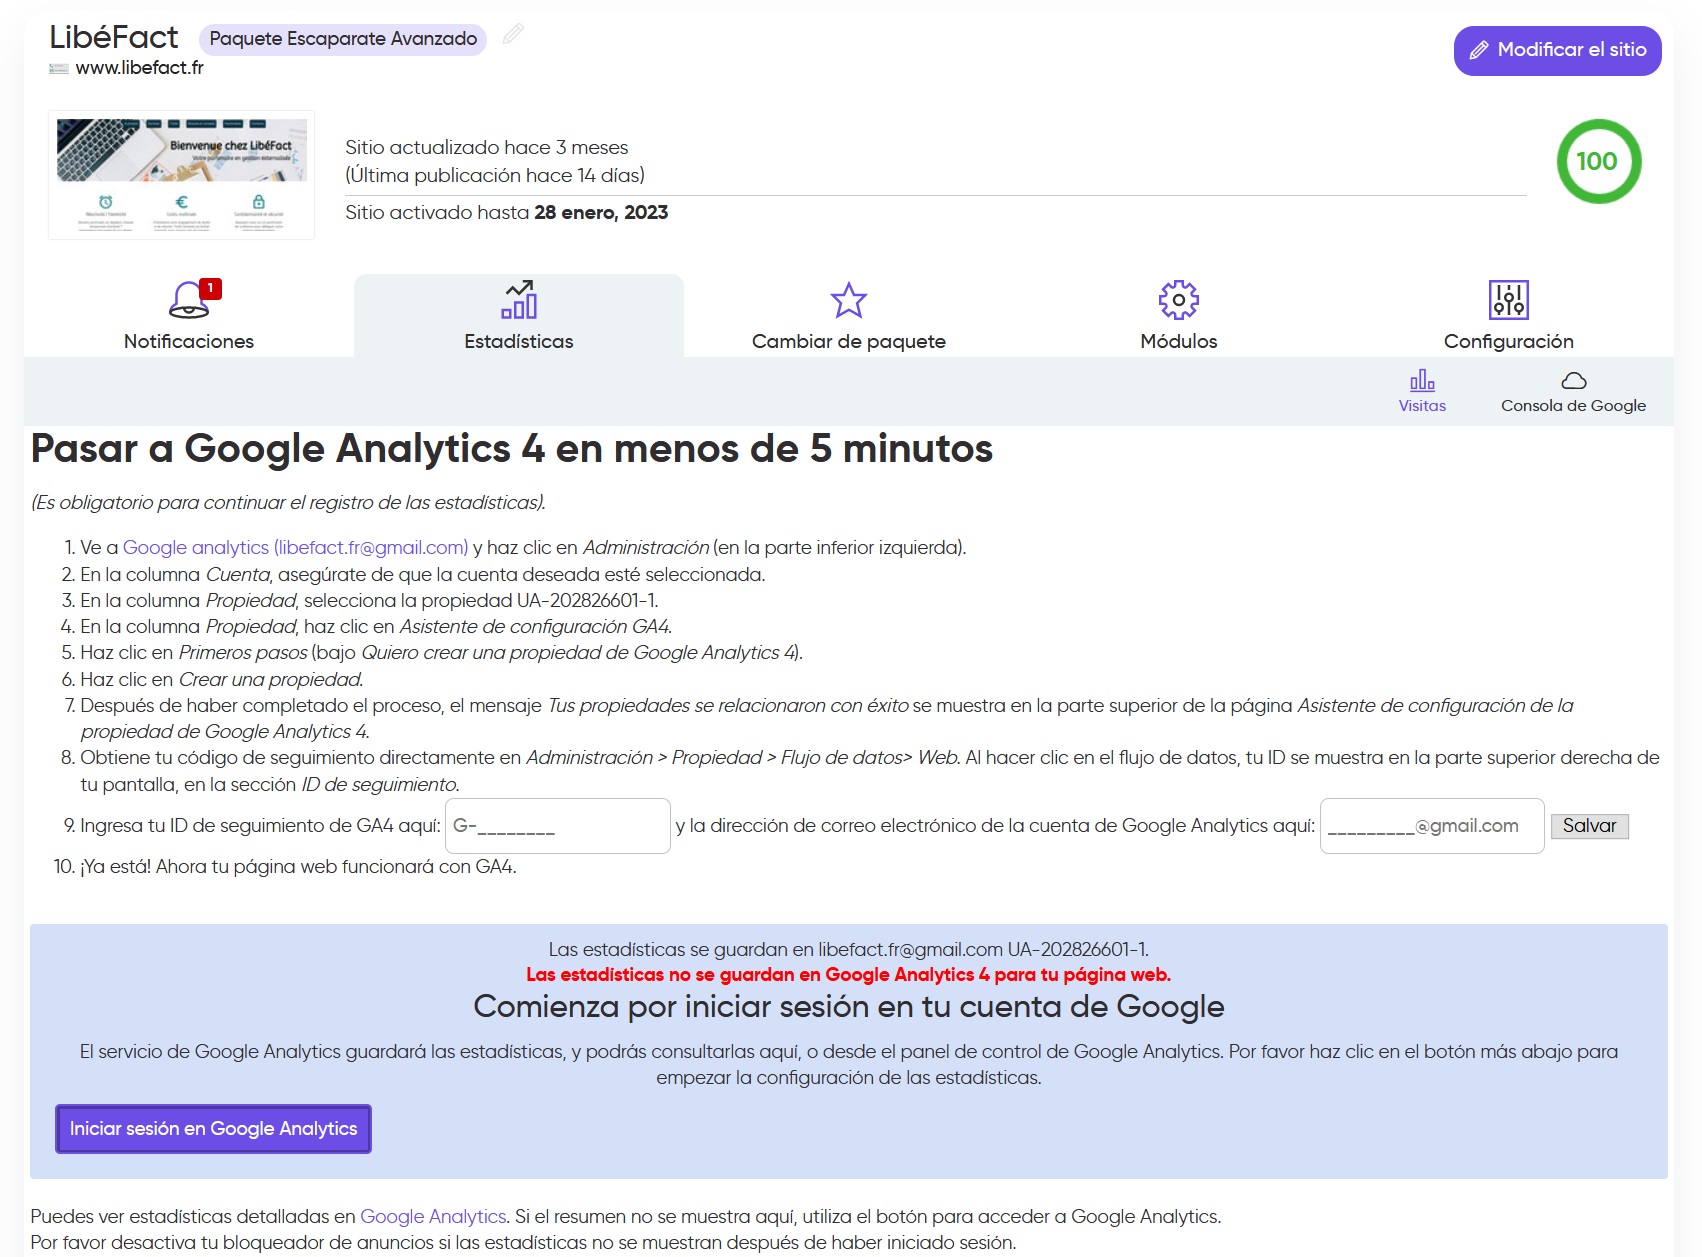
Task: Switch to the Configuración tab label
Action: pyautogui.click(x=1509, y=341)
